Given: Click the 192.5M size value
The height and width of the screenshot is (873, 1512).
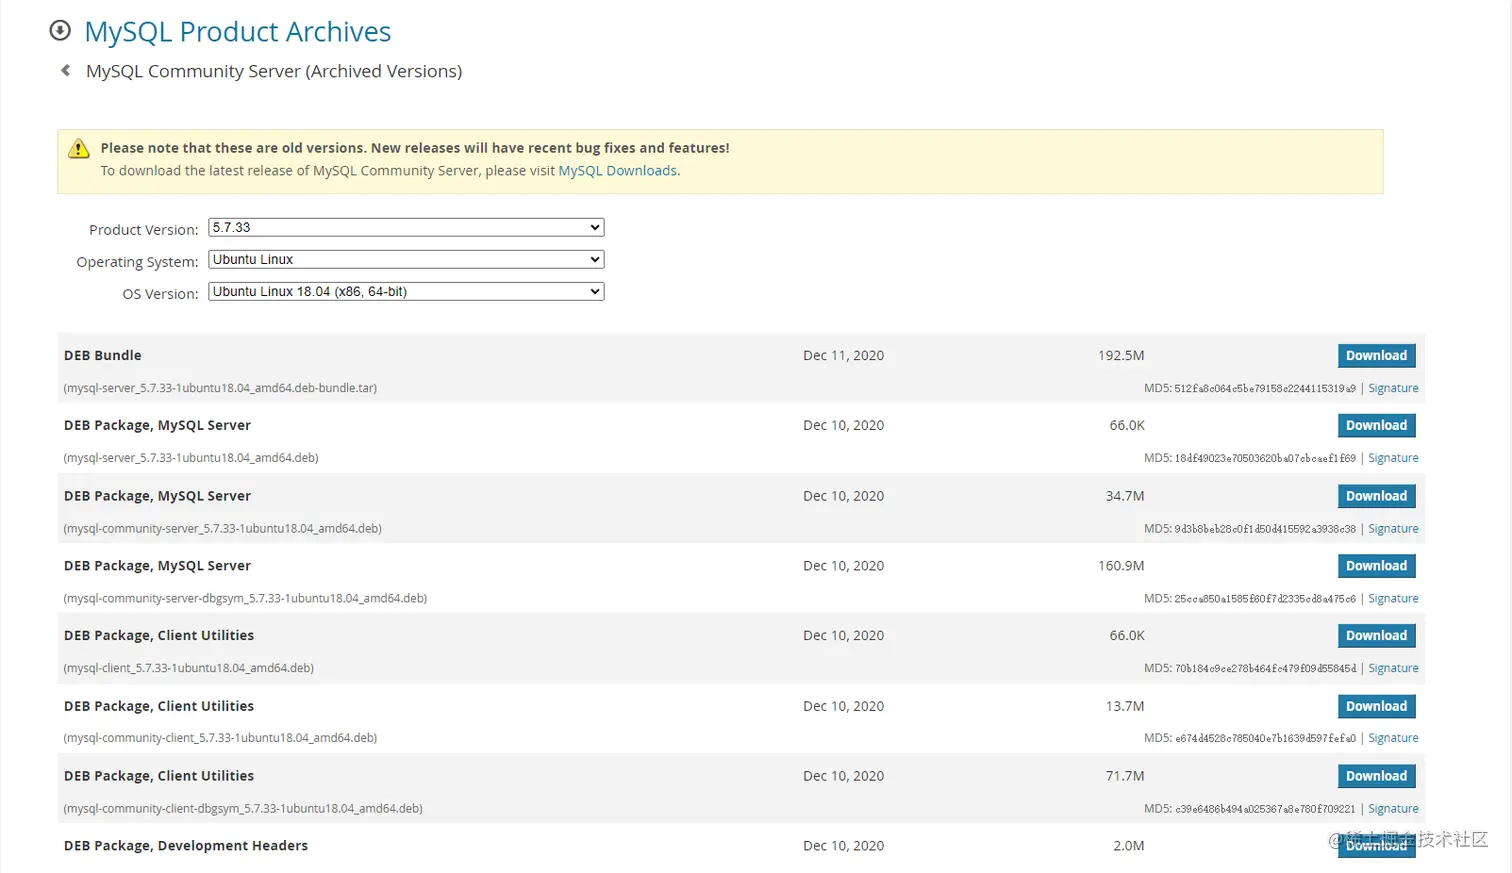Looking at the screenshot, I should point(1121,356).
